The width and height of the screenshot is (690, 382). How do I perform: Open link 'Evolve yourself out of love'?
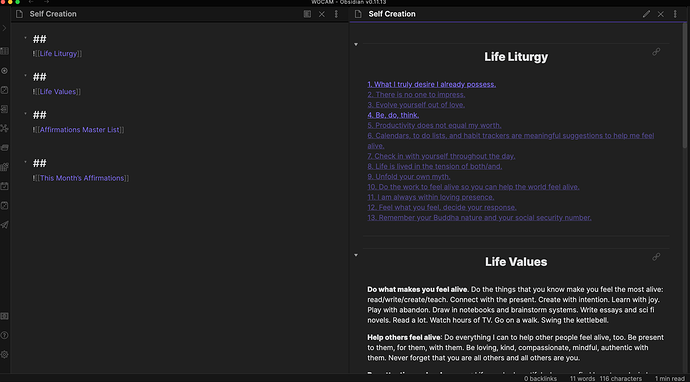pos(416,105)
